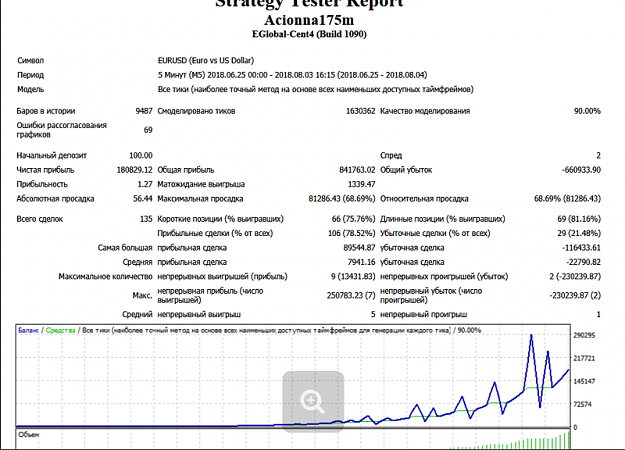Screen dimensions: 625x450
Task: Click the consecutive wins value '9 (13431.83)'
Action: click(353, 276)
